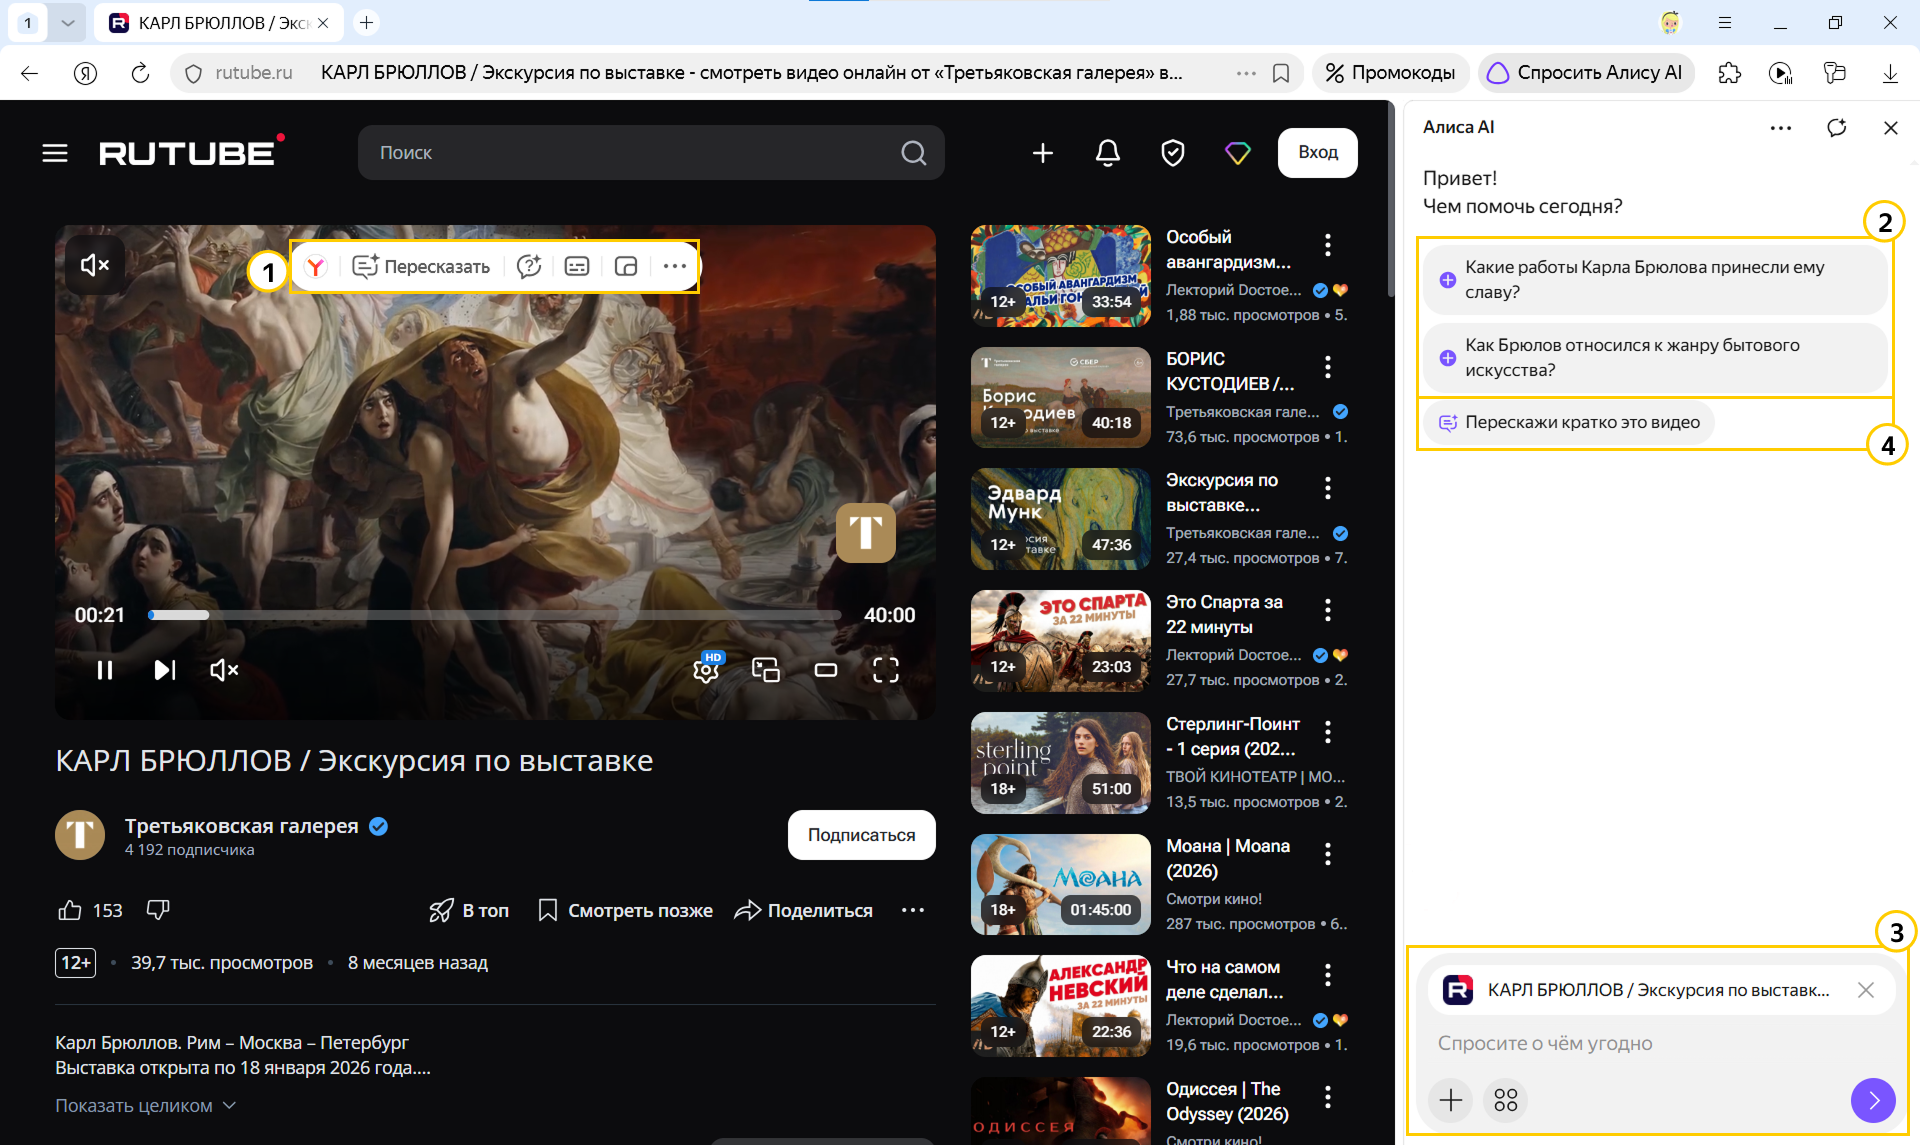This screenshot has height=1145, width=1920.
Task: Unmute via the speaker icon at the video's top-left
Action: coord(95,265)
